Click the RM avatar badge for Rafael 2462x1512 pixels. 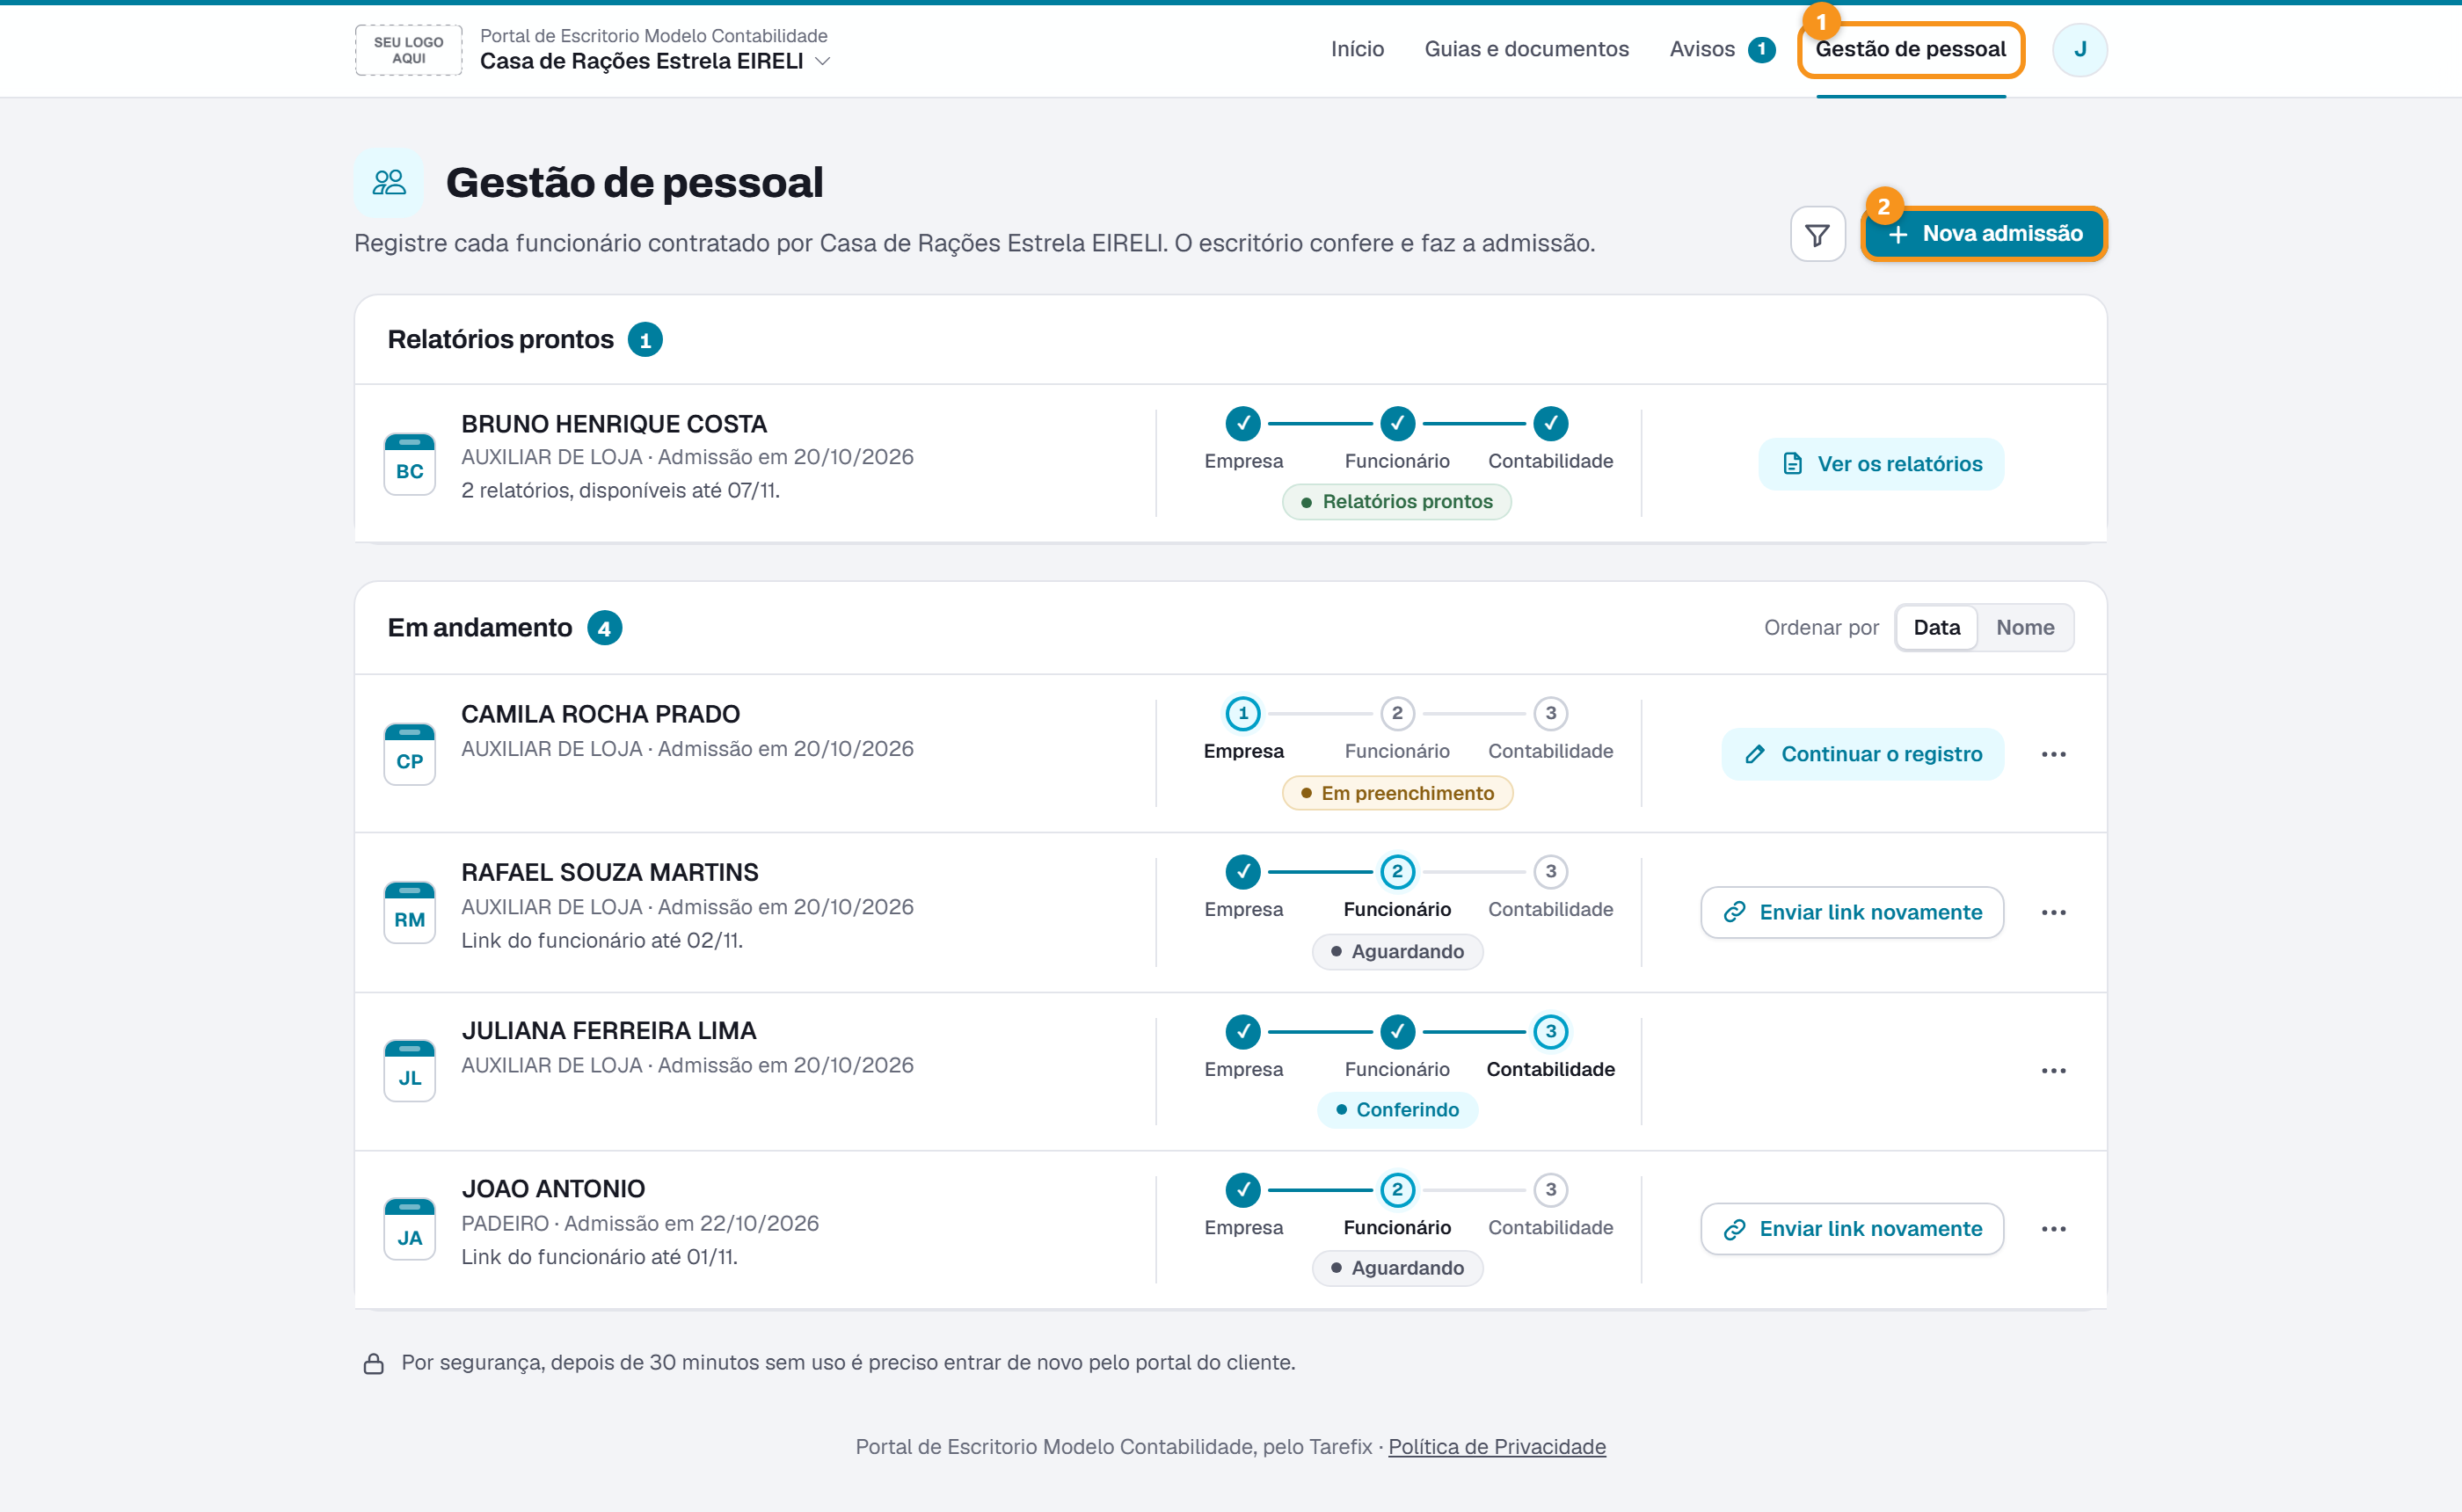[409, 912]
